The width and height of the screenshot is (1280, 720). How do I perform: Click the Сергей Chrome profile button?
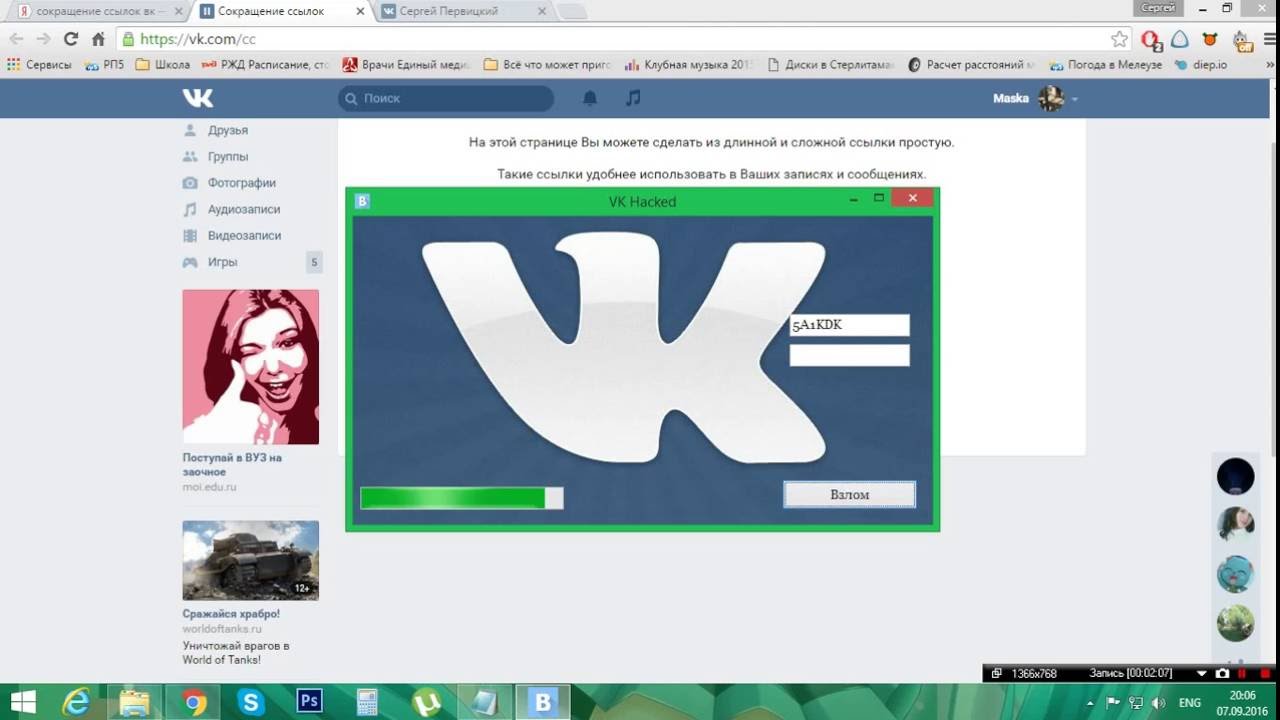(1158, 7)
